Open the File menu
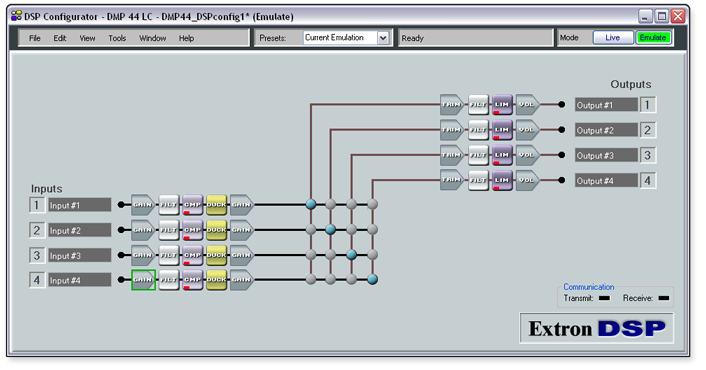The height and width of the screenshot is (370, 706). click(35, 38)
